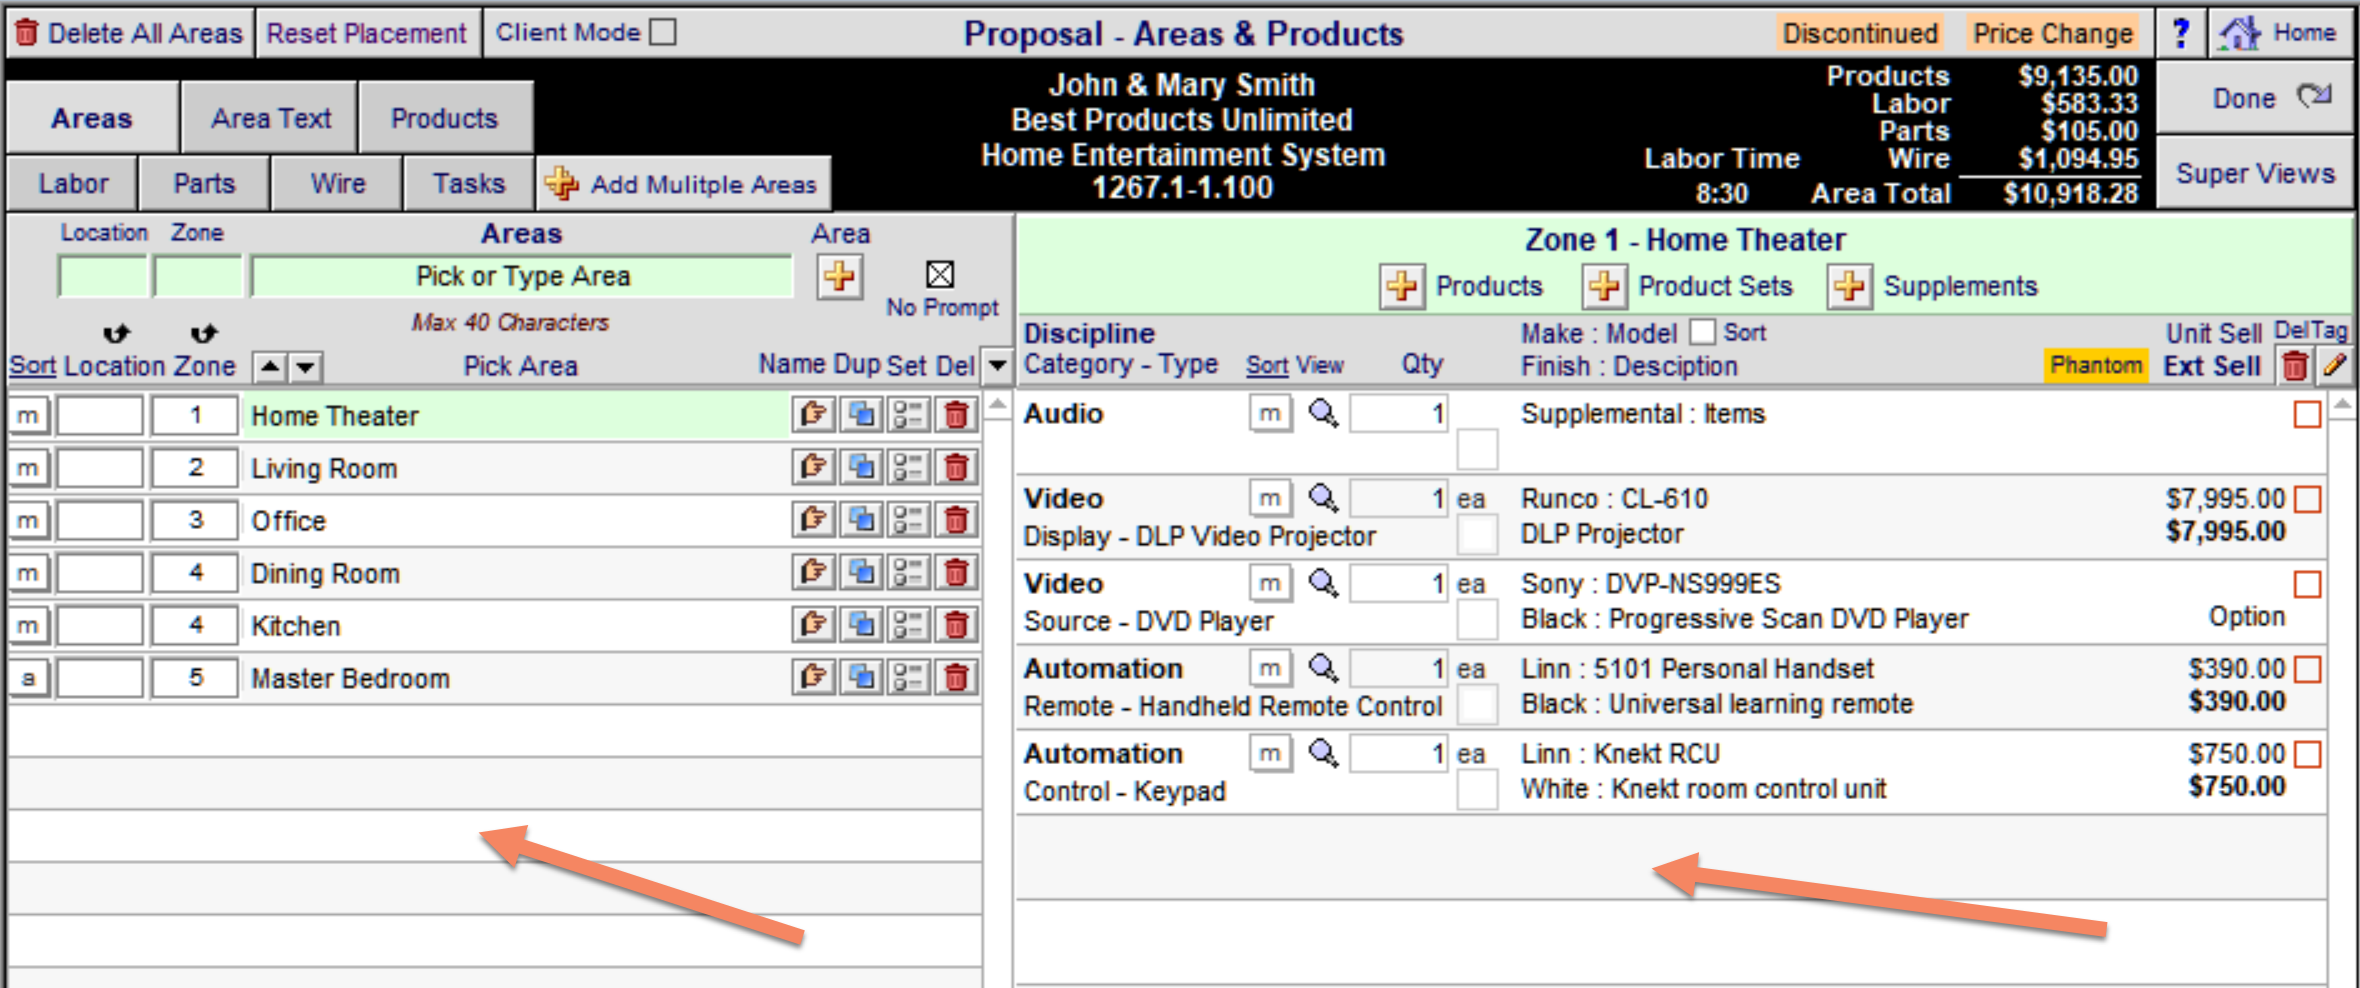Viewport: 2360px width, 988px height.
Task: Click Sort link in Discipline header
Action: point(1267,366)
